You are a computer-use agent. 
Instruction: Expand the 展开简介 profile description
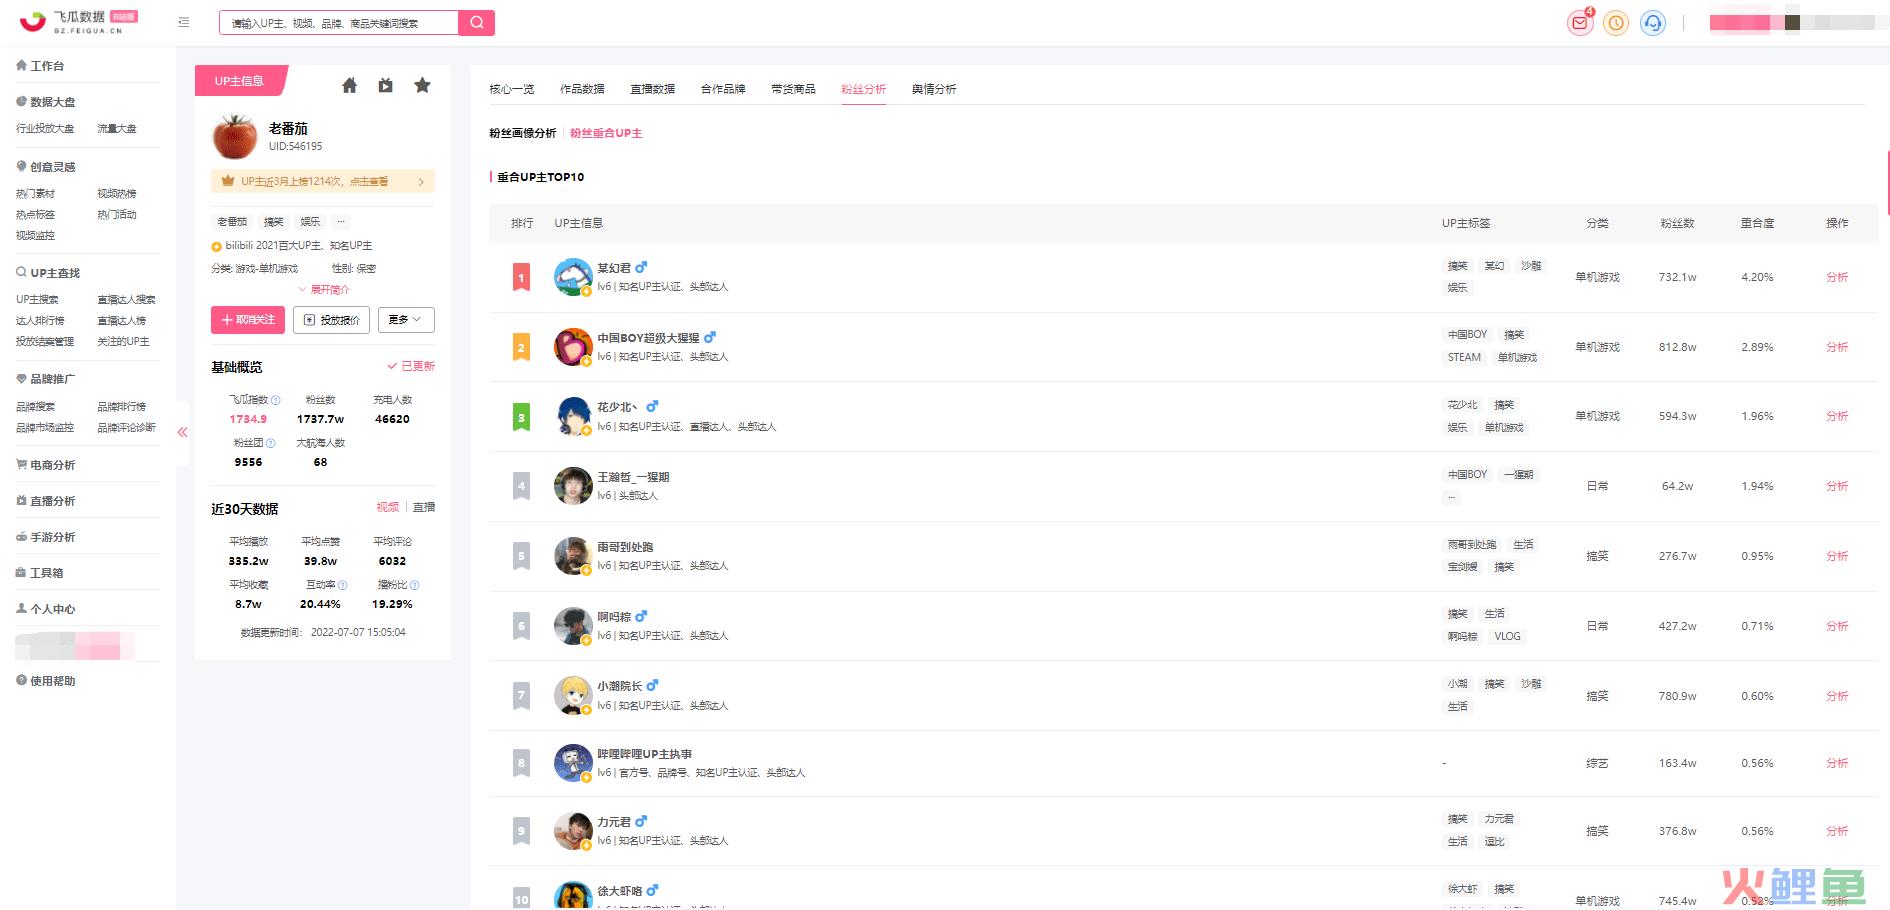(x=323, y=290)
